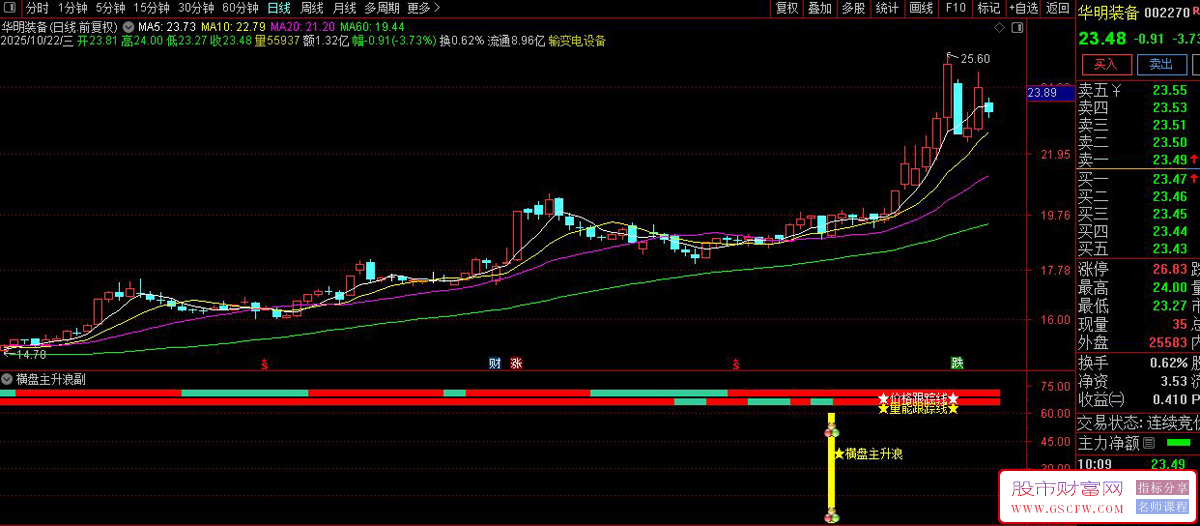Open the 横盘主升浪副 indicator settings icon
Image resolution: width=1200 pixels, height=526 pixels.
point(8,379)
